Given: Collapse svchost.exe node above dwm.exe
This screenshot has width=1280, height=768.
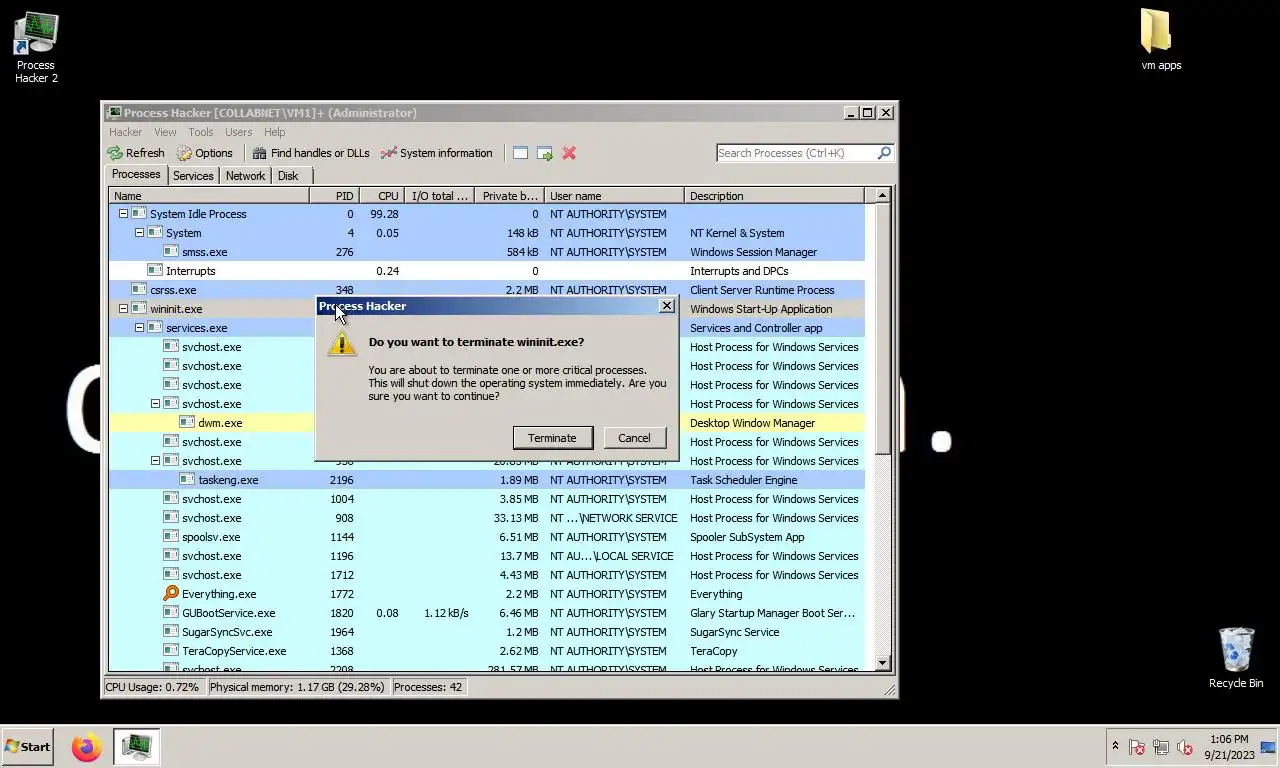Looking at the screenshot, I should pyautogui.click(x=155, y=404).
